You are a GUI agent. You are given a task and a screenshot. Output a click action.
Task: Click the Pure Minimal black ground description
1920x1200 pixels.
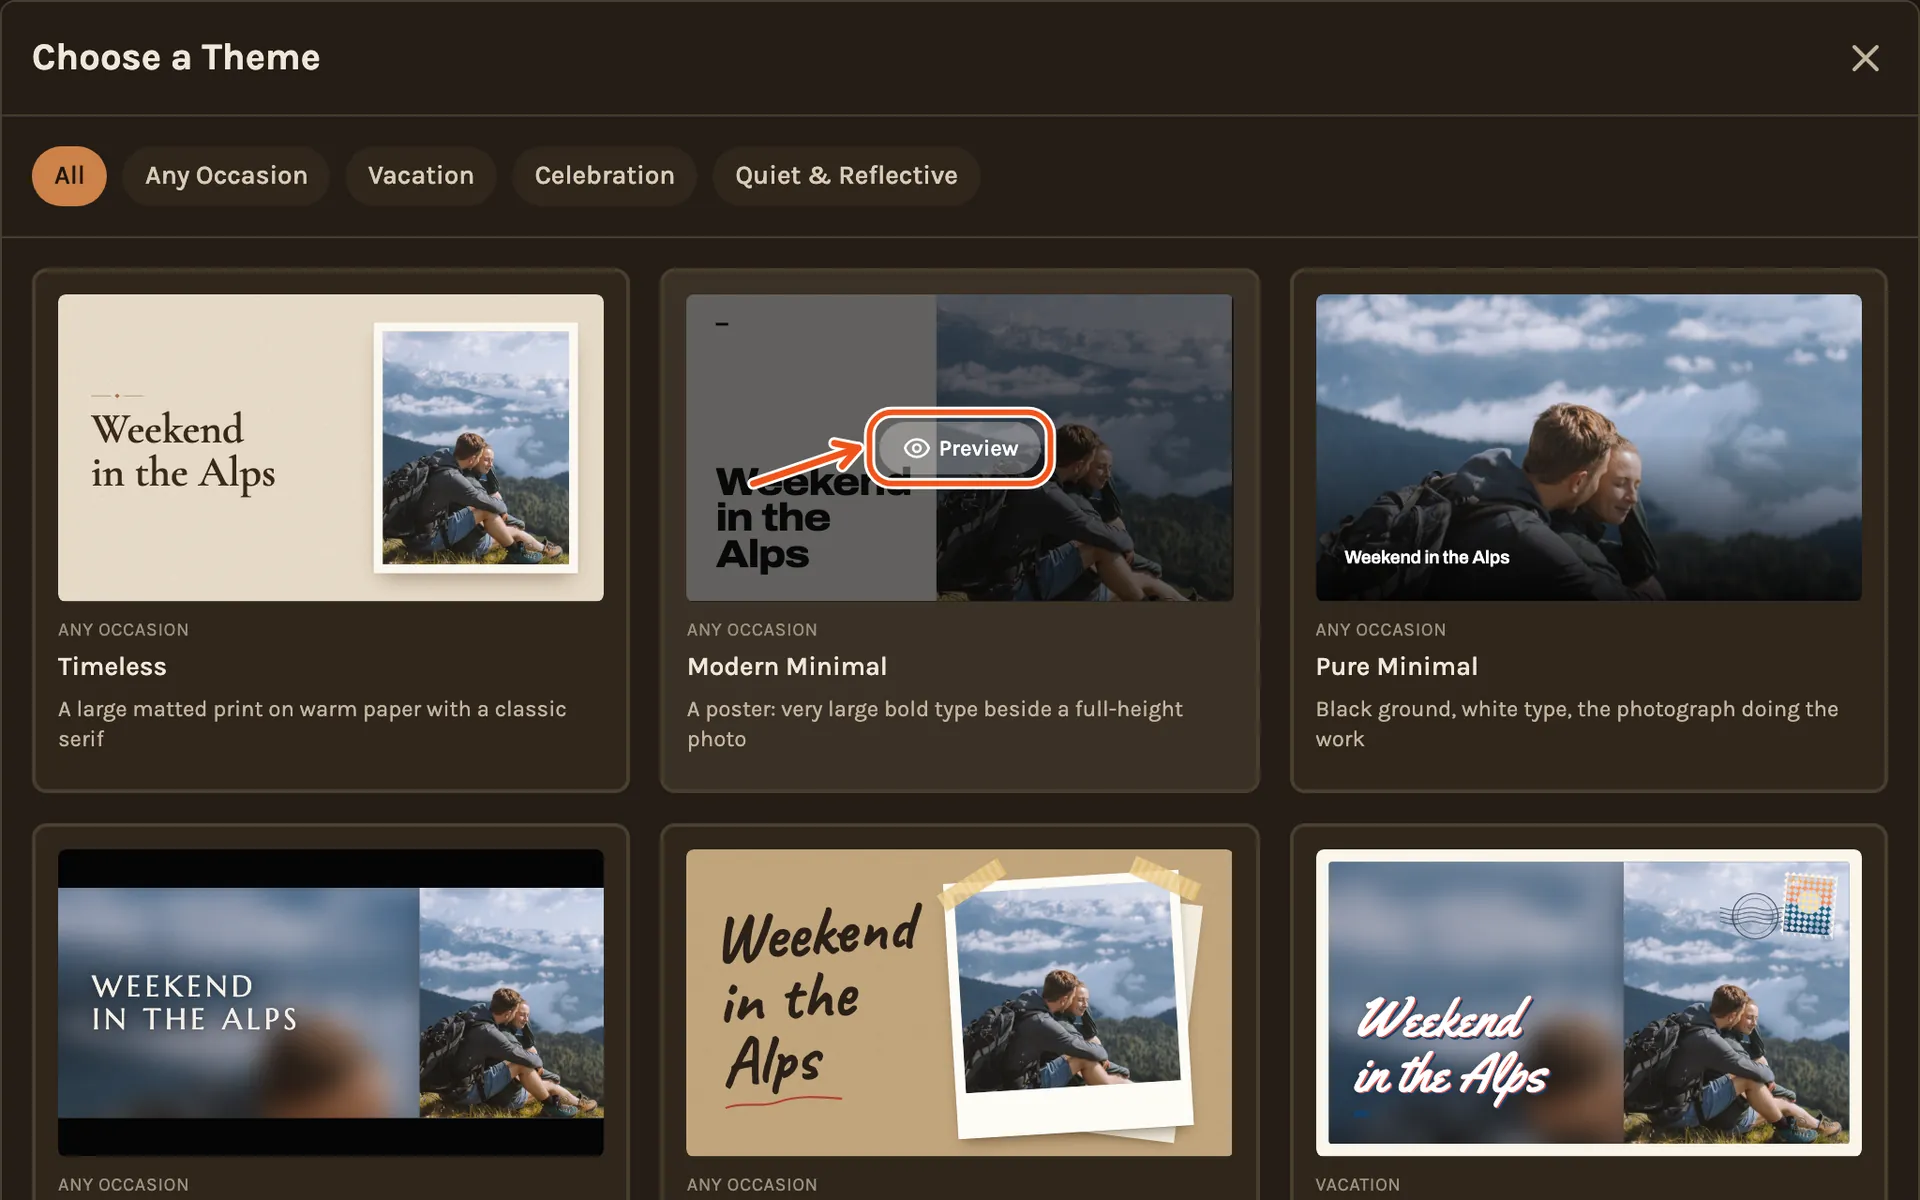point(1577,724)
